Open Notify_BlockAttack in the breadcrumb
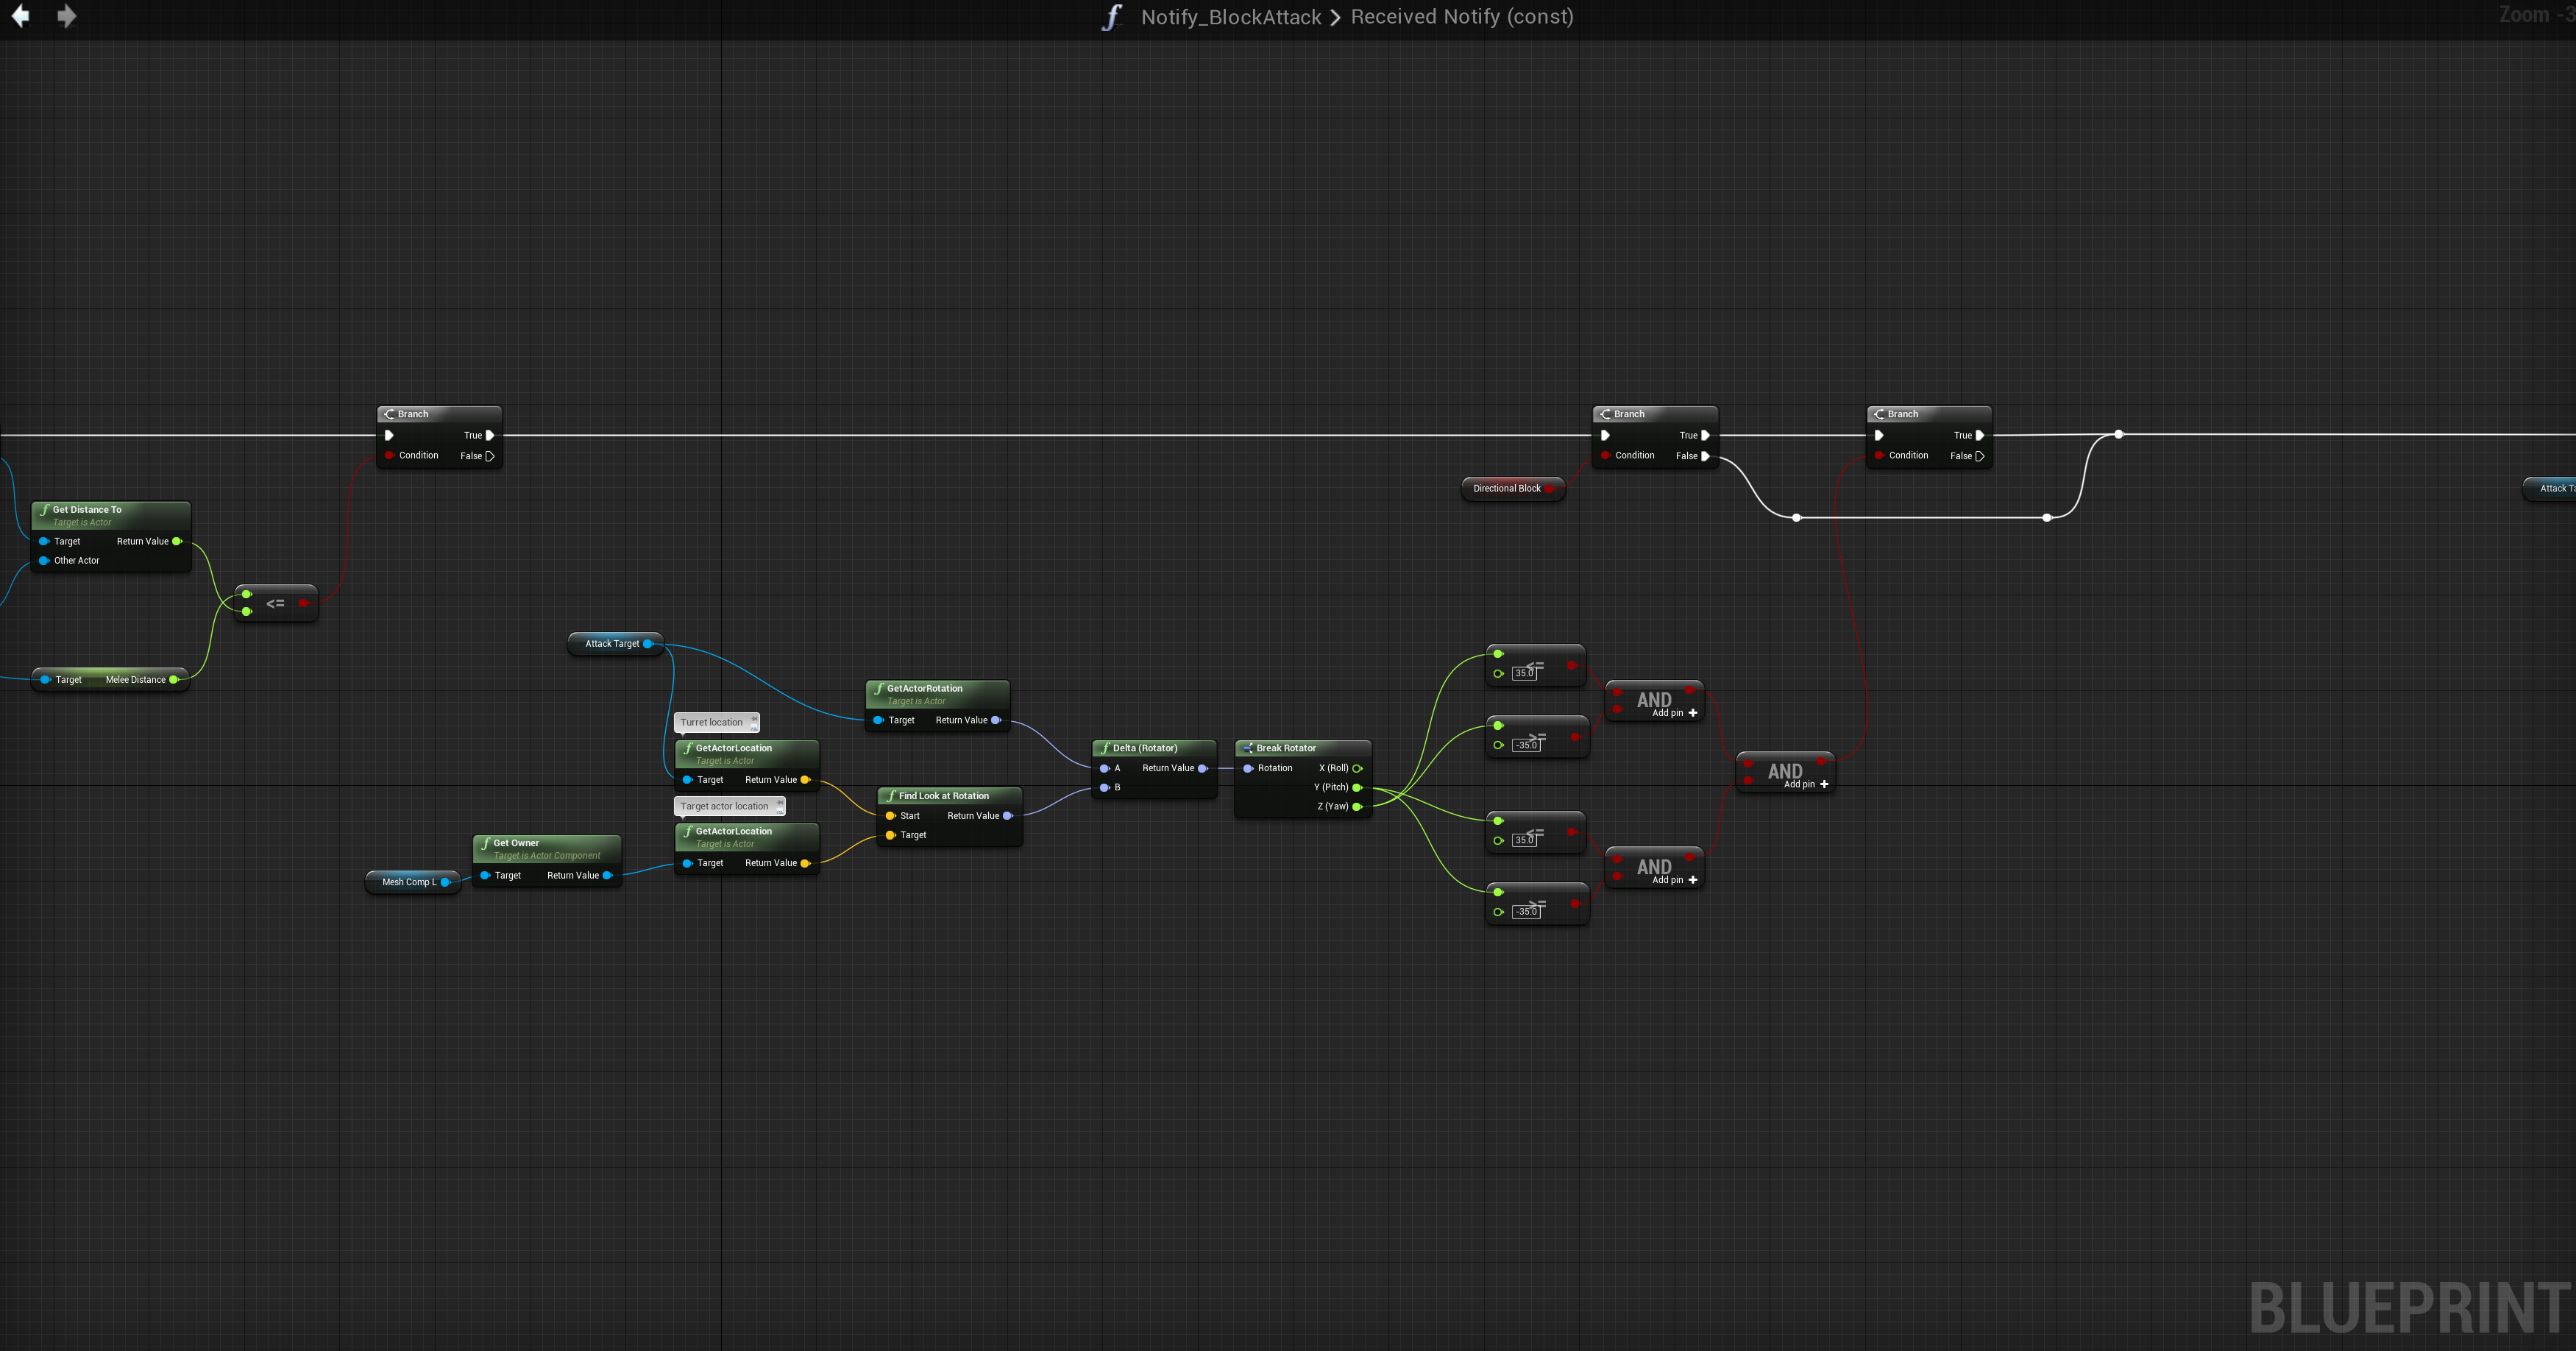The width and height of the screenshot is (2576, 1351). [x=1231, y=17]
